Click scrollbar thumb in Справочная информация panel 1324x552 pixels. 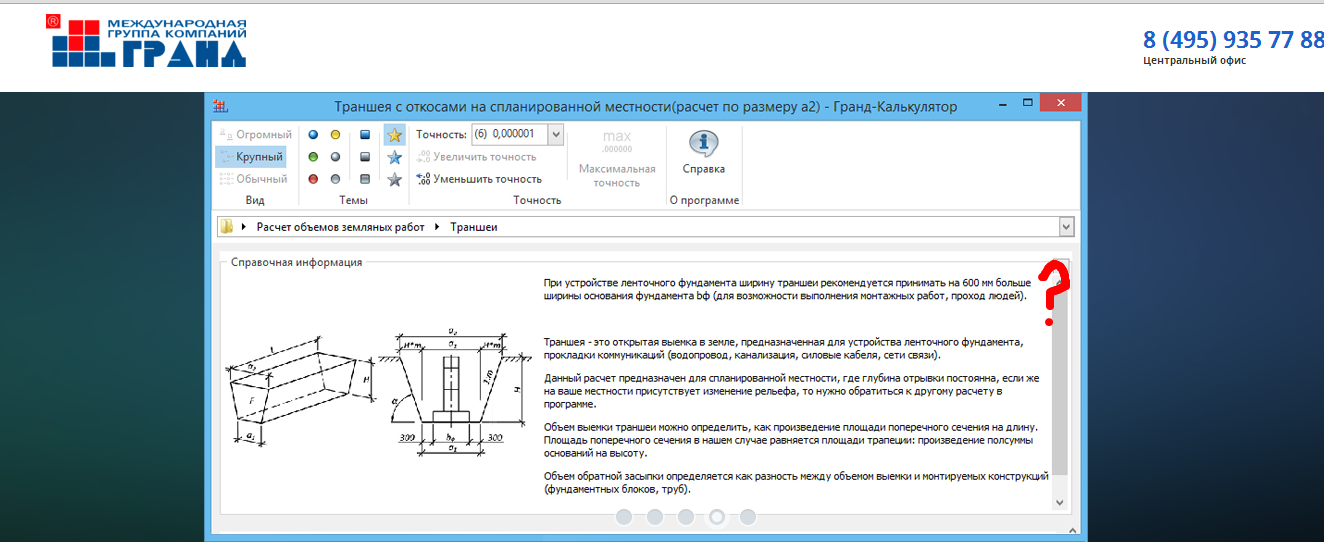(x=1061, y=382)
